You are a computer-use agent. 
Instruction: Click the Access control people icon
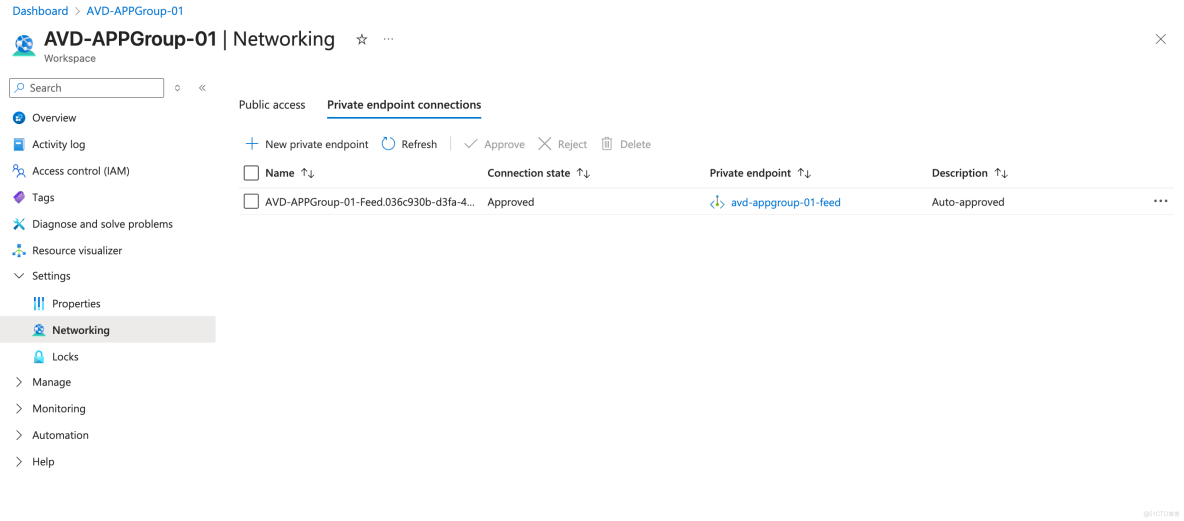[x=19, y=171]
